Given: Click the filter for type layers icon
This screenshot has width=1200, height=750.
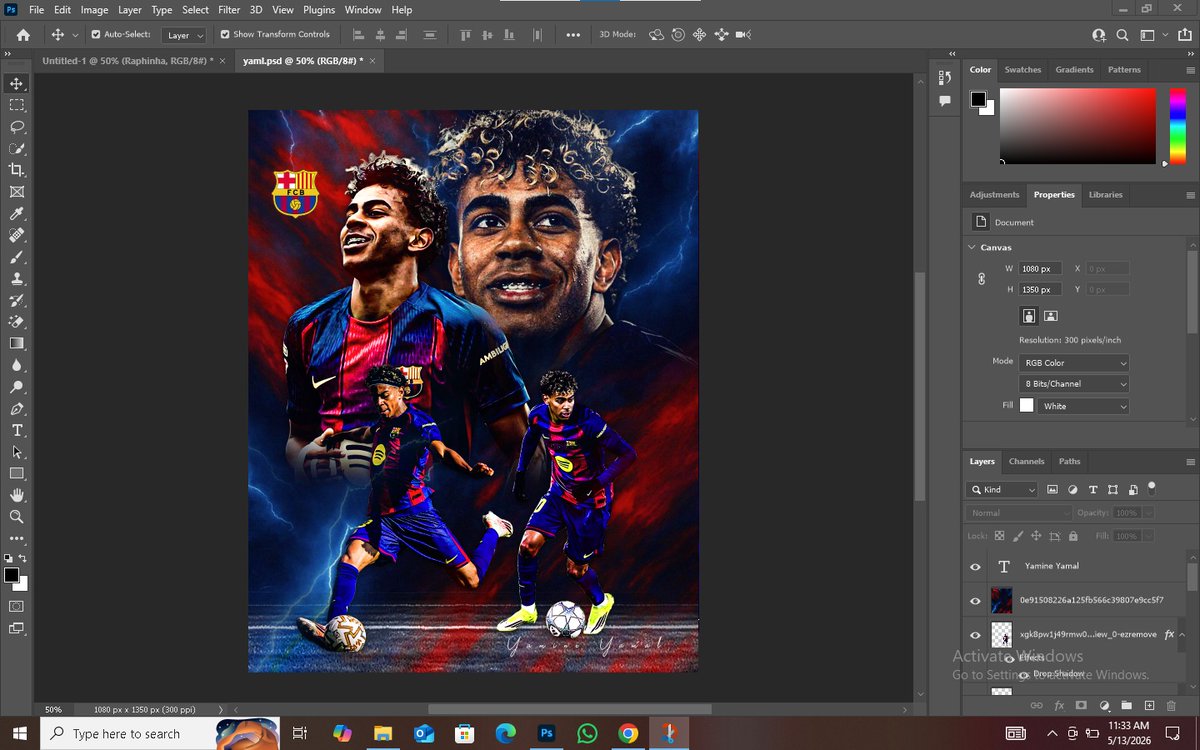Looking at the screenshot, I should (1093, 490).
